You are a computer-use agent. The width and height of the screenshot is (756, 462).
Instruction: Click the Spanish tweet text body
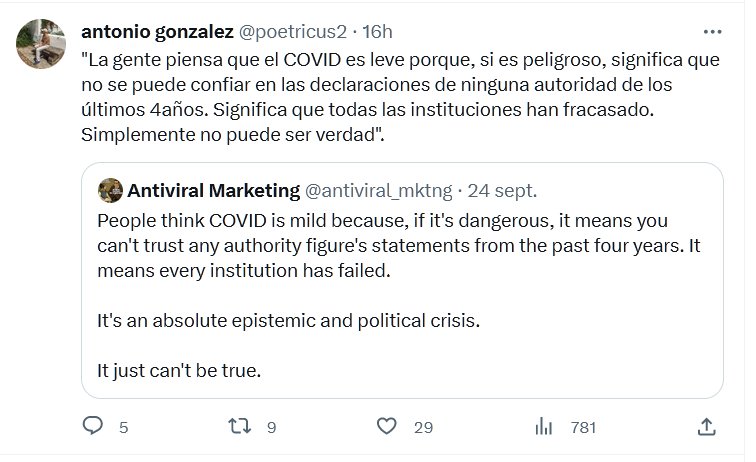[400, 97]
